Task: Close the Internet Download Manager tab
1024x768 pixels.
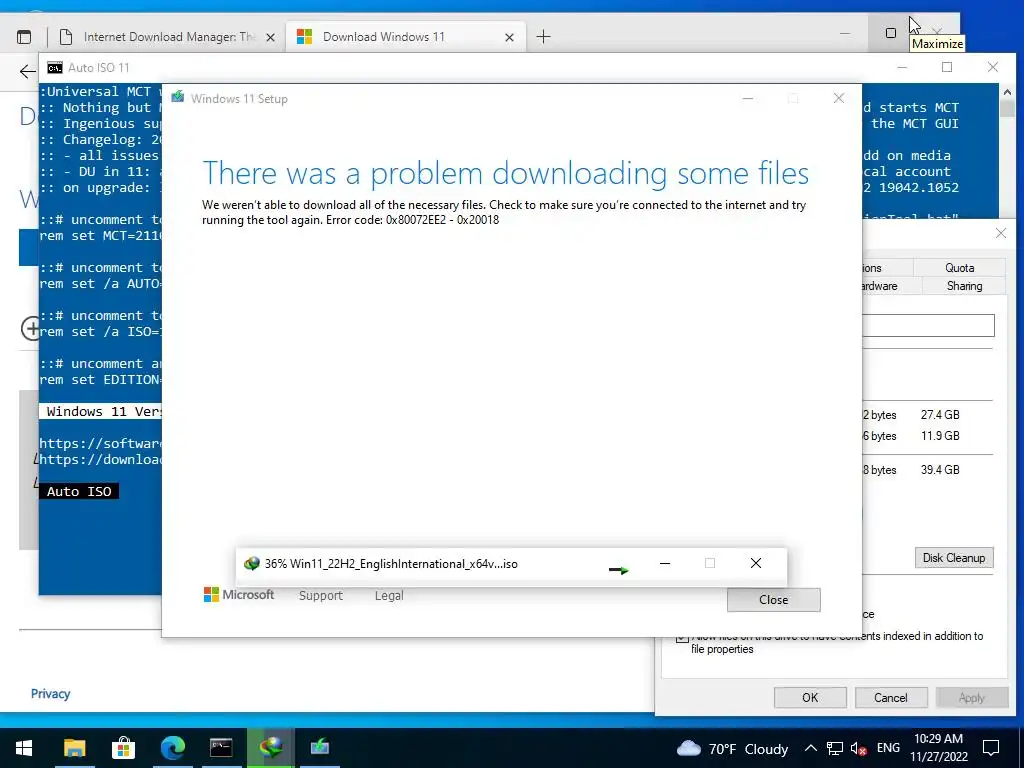Action: point(270,38)
